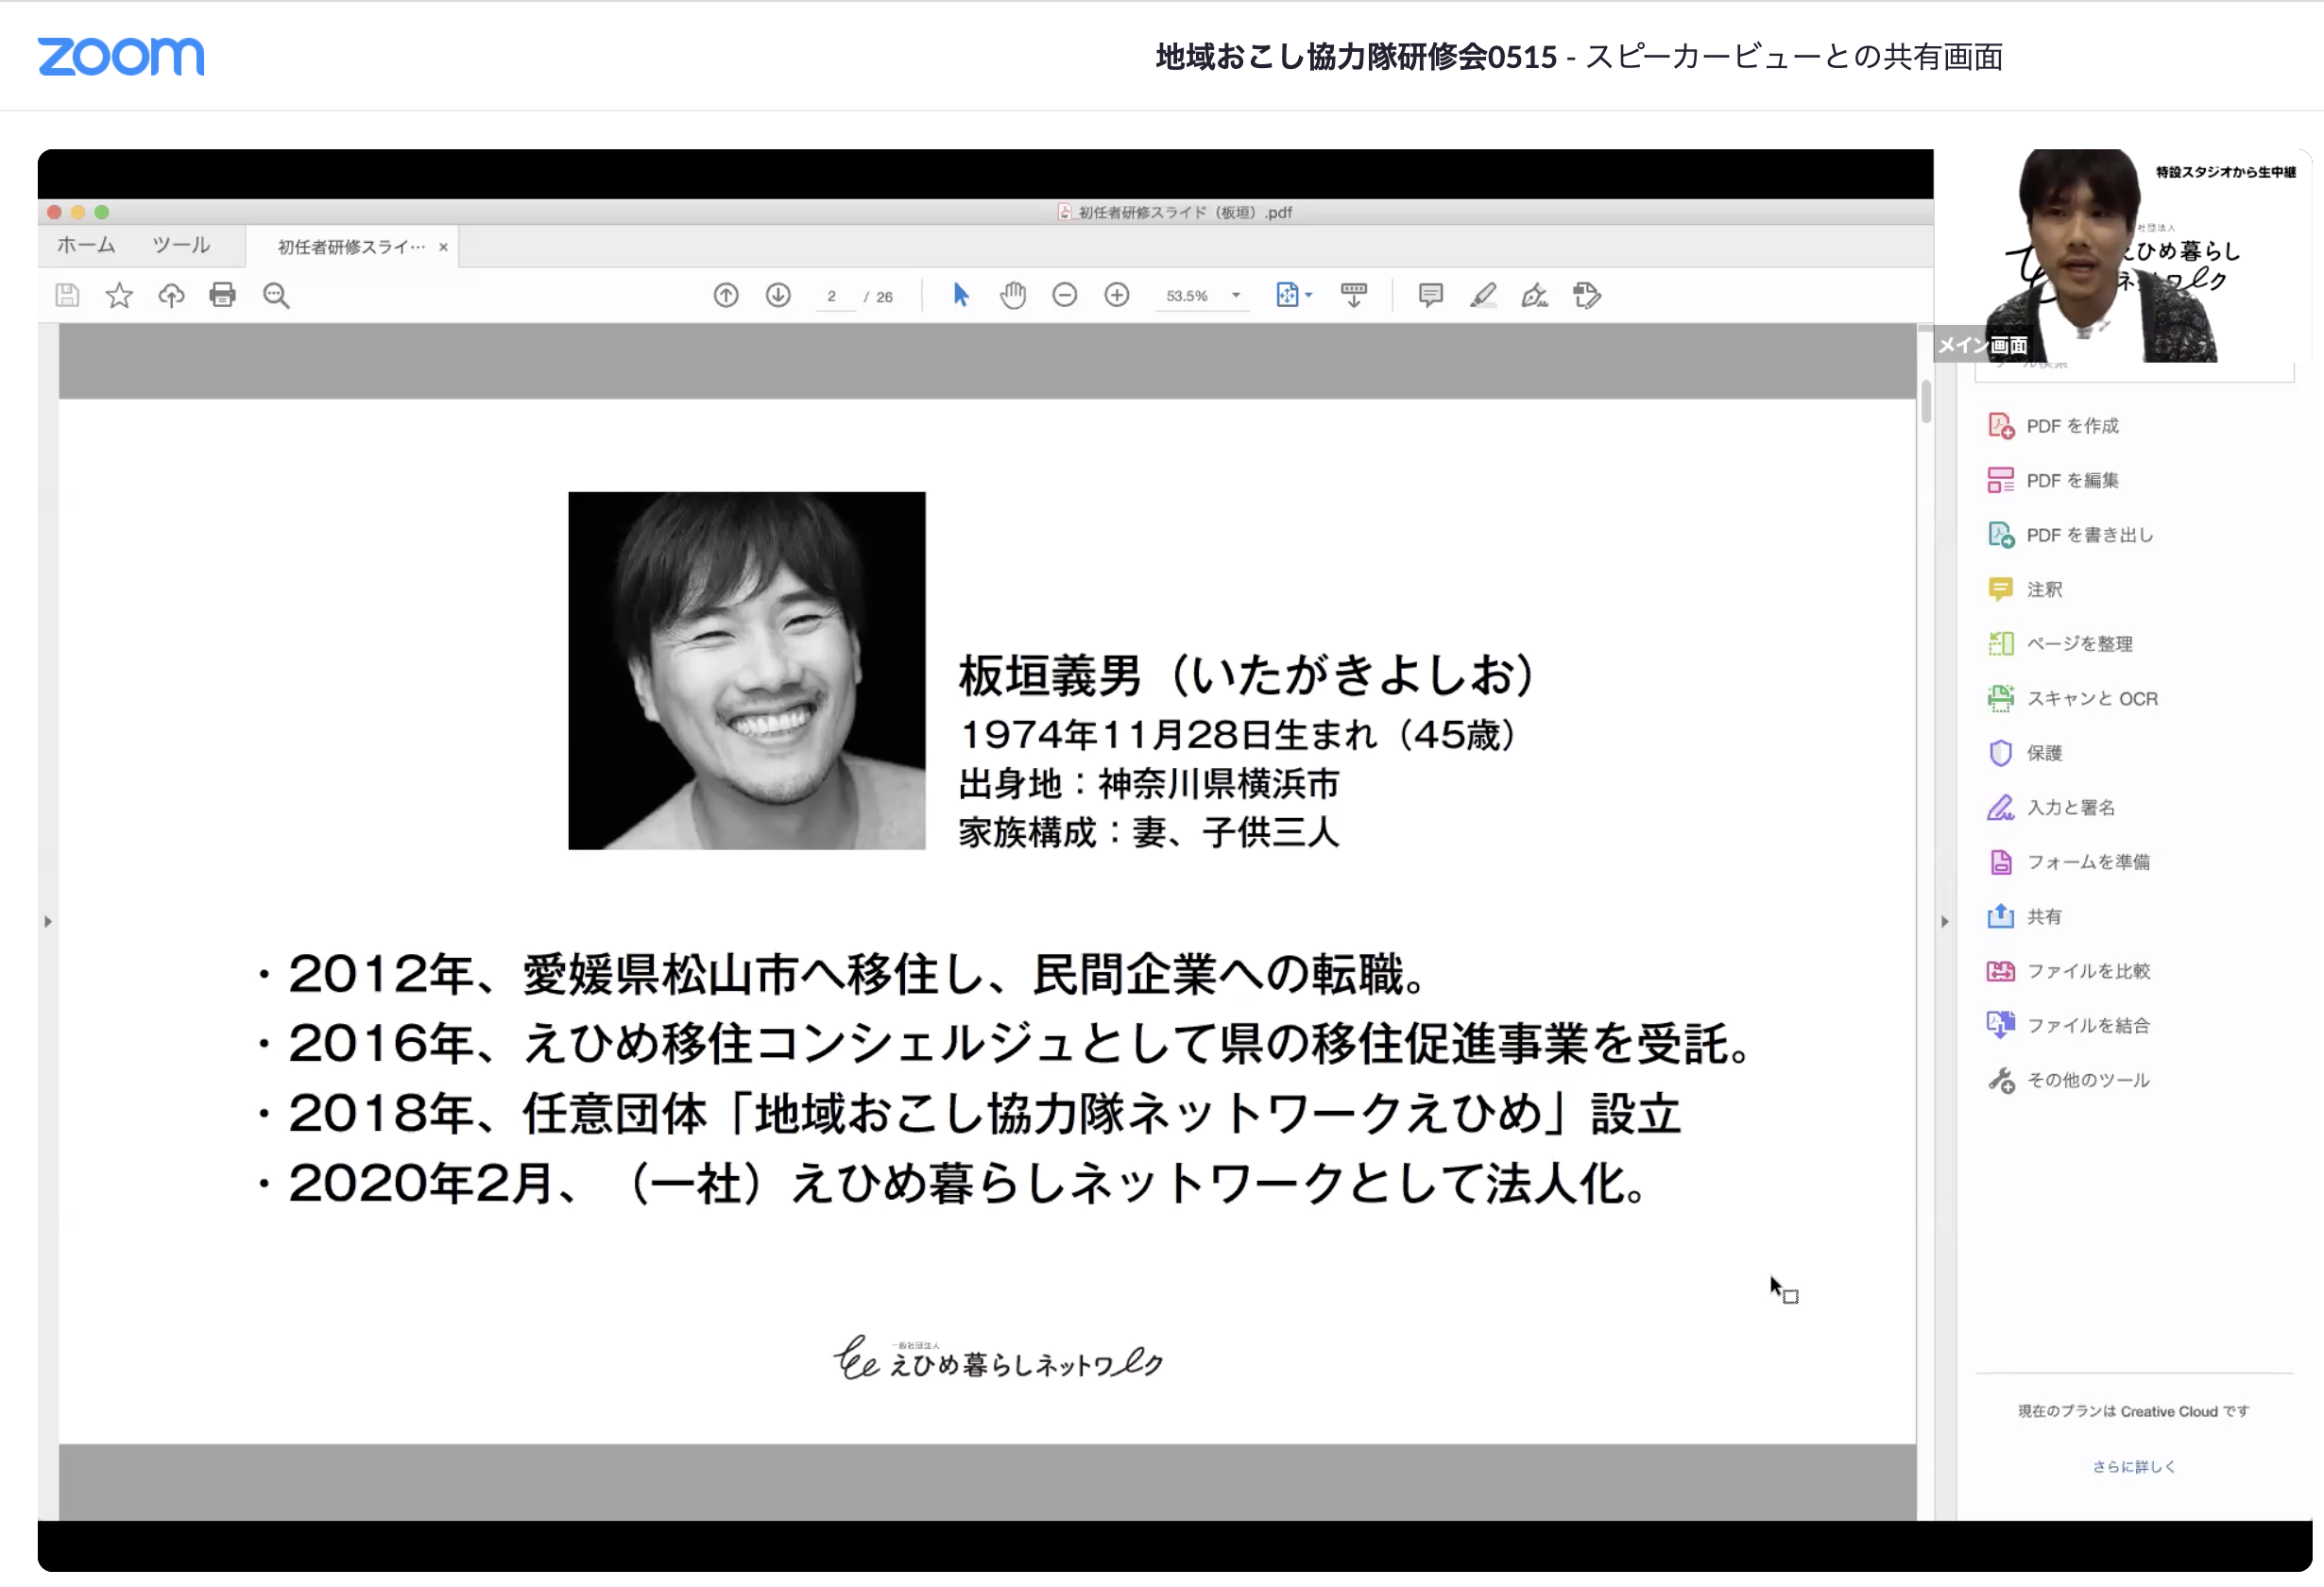The image size is (2324, 1587).
Task: Click the name 板垣義男（いたがきよしお）
Action: [x=1247, y=675]
